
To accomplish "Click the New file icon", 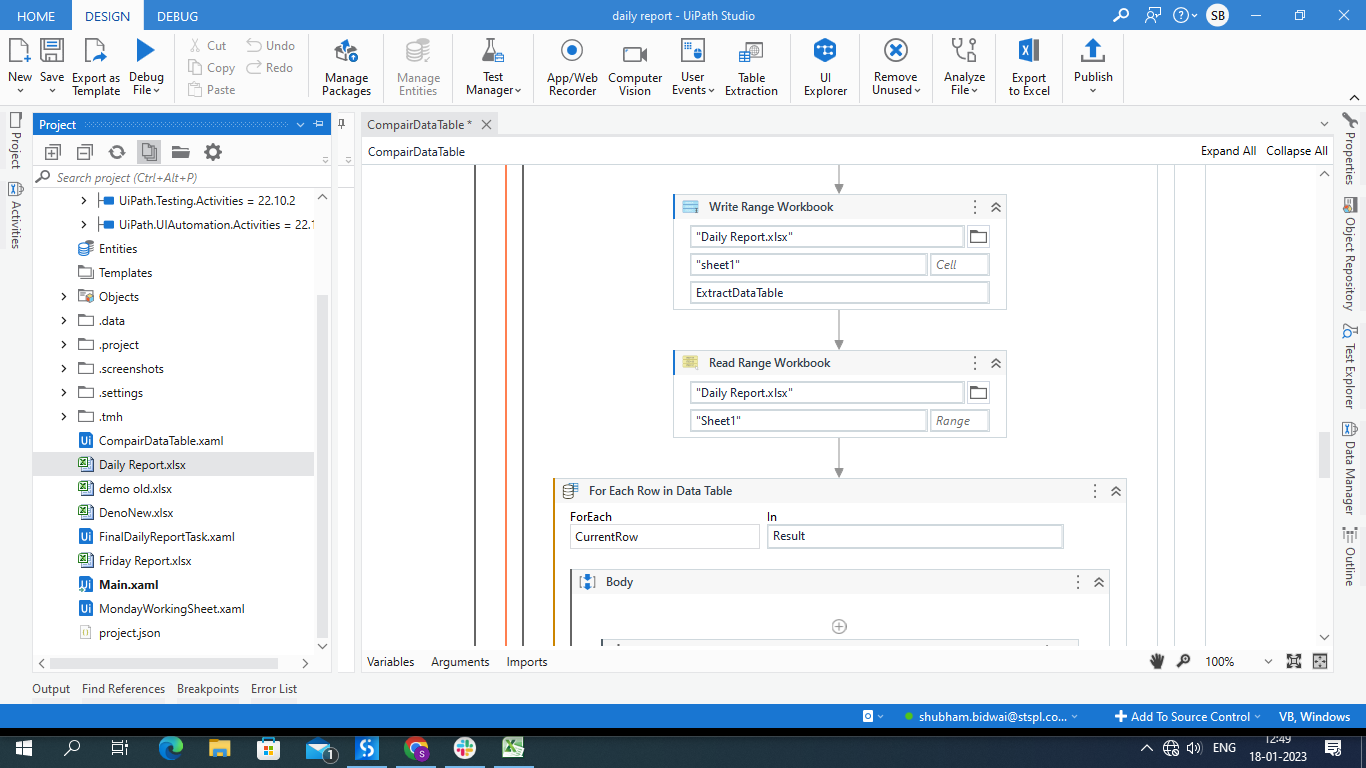I will tap(19, 51).
